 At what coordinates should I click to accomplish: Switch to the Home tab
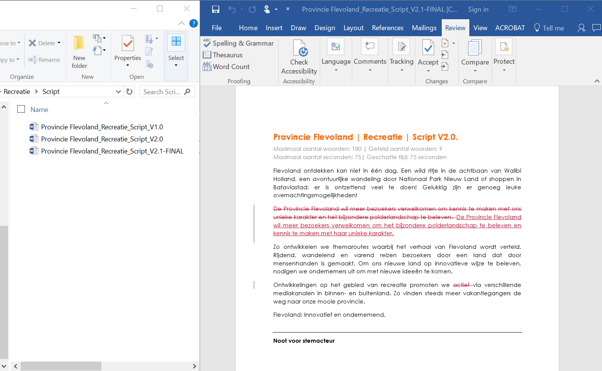coord(248,28)
